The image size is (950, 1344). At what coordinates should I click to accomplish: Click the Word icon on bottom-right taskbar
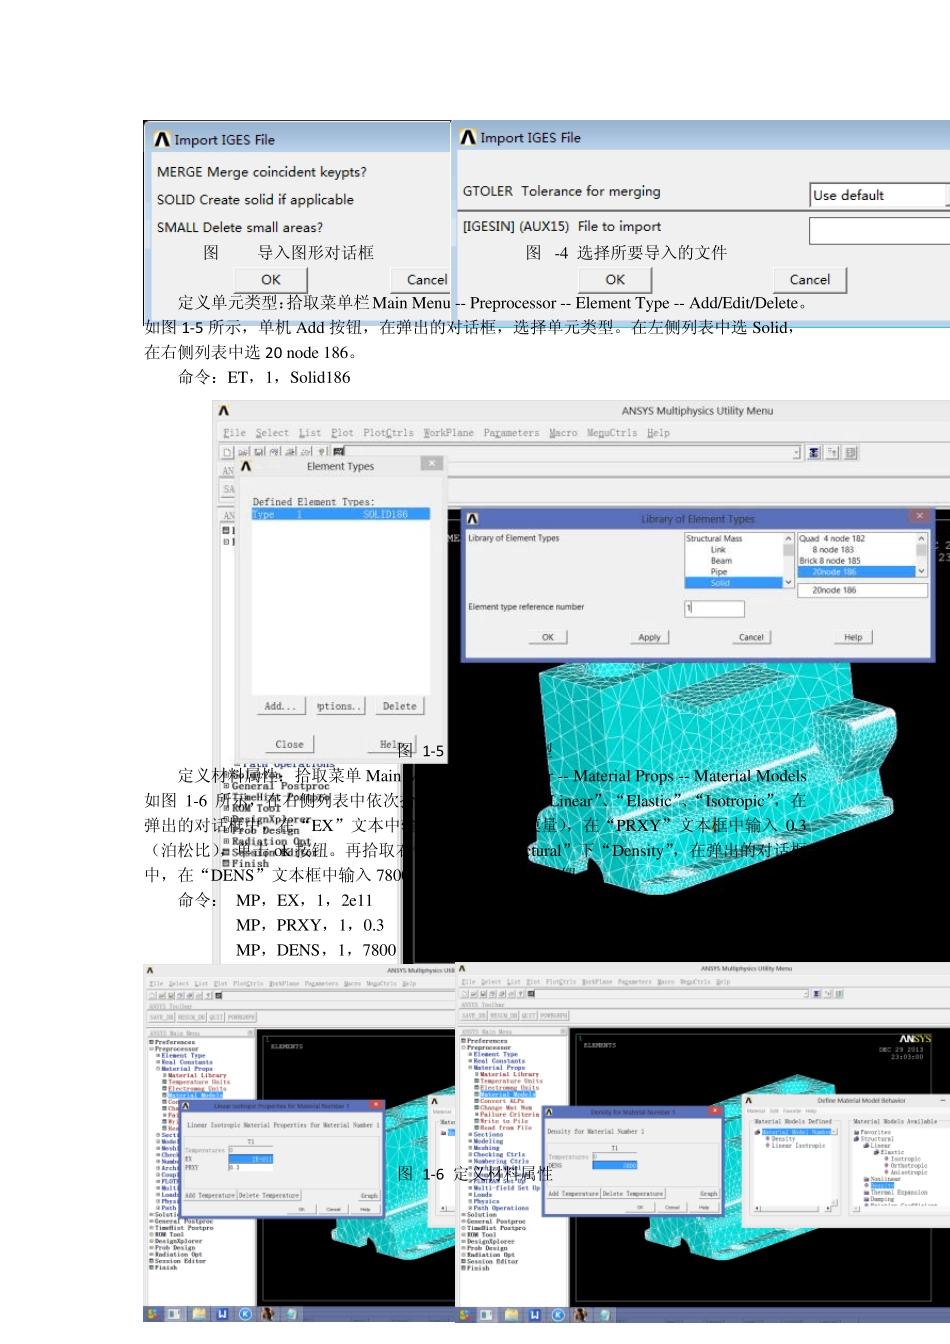tap(535, 1314)
